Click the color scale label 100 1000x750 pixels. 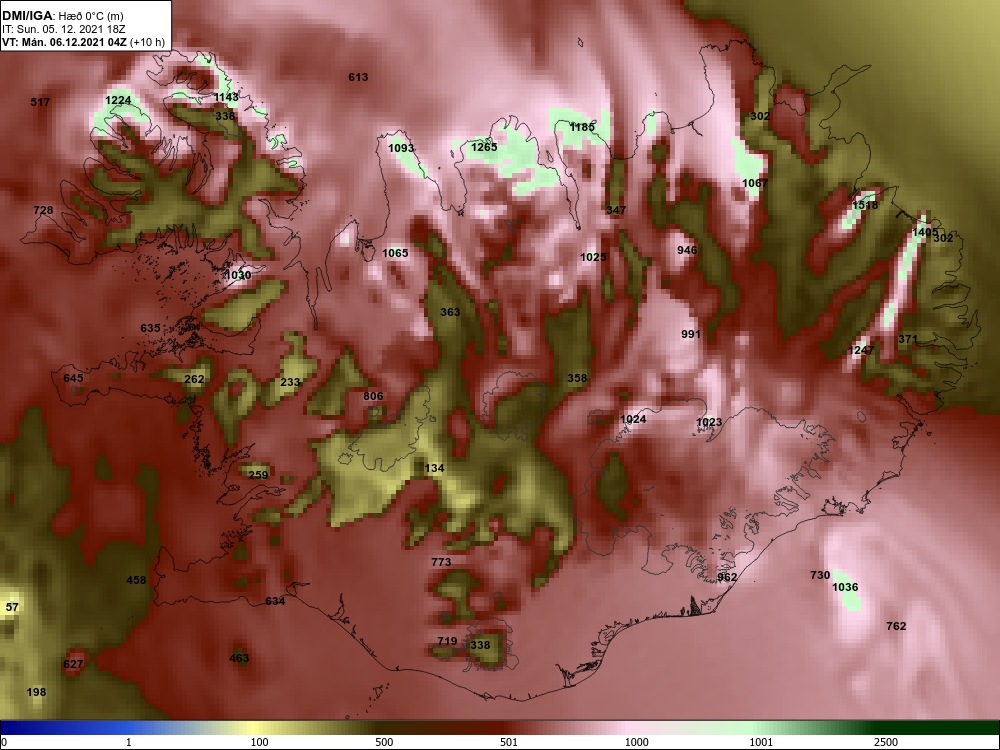click(x=260, y=742)
